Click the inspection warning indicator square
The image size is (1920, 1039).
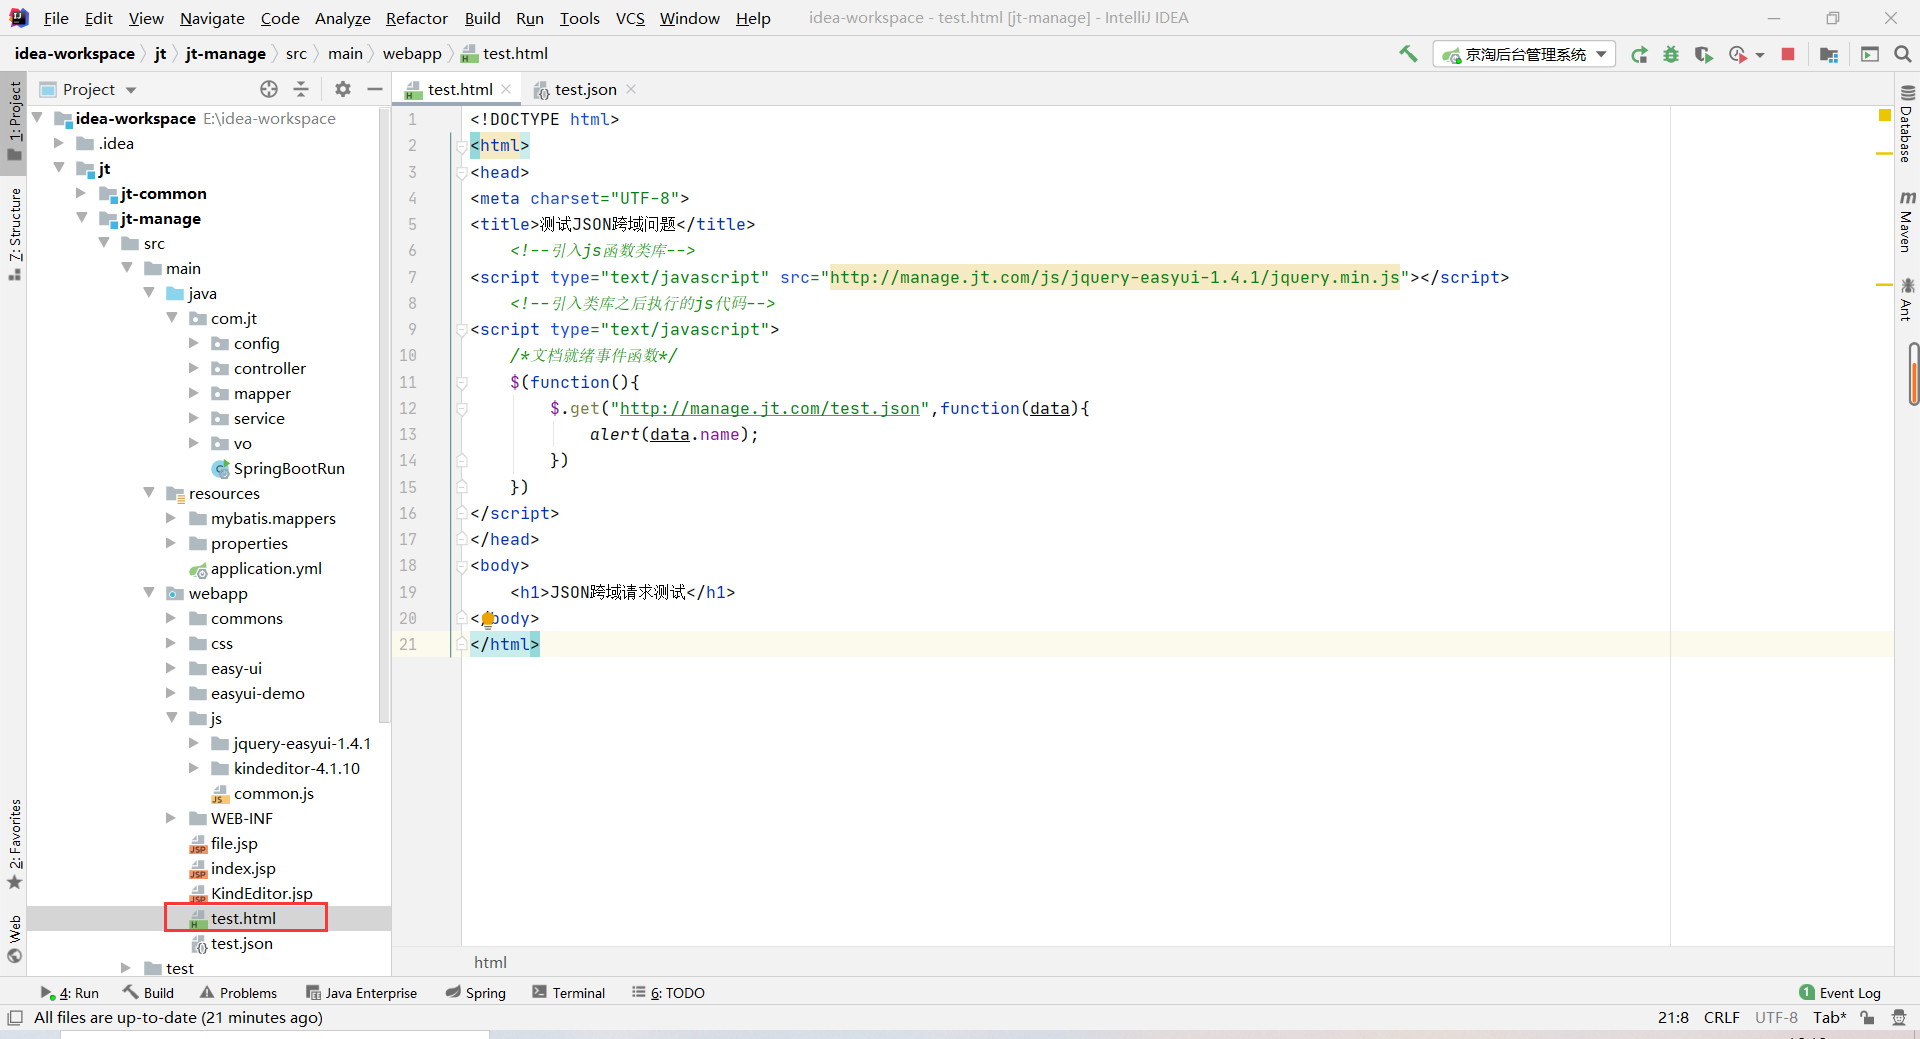[1885, 116]
